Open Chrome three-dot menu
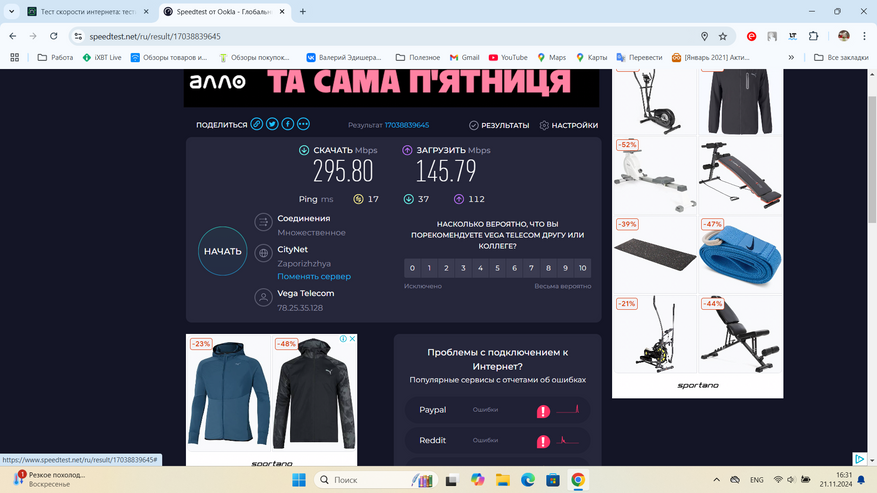Viewport: 877px width, 493px height. pos(864,36)
